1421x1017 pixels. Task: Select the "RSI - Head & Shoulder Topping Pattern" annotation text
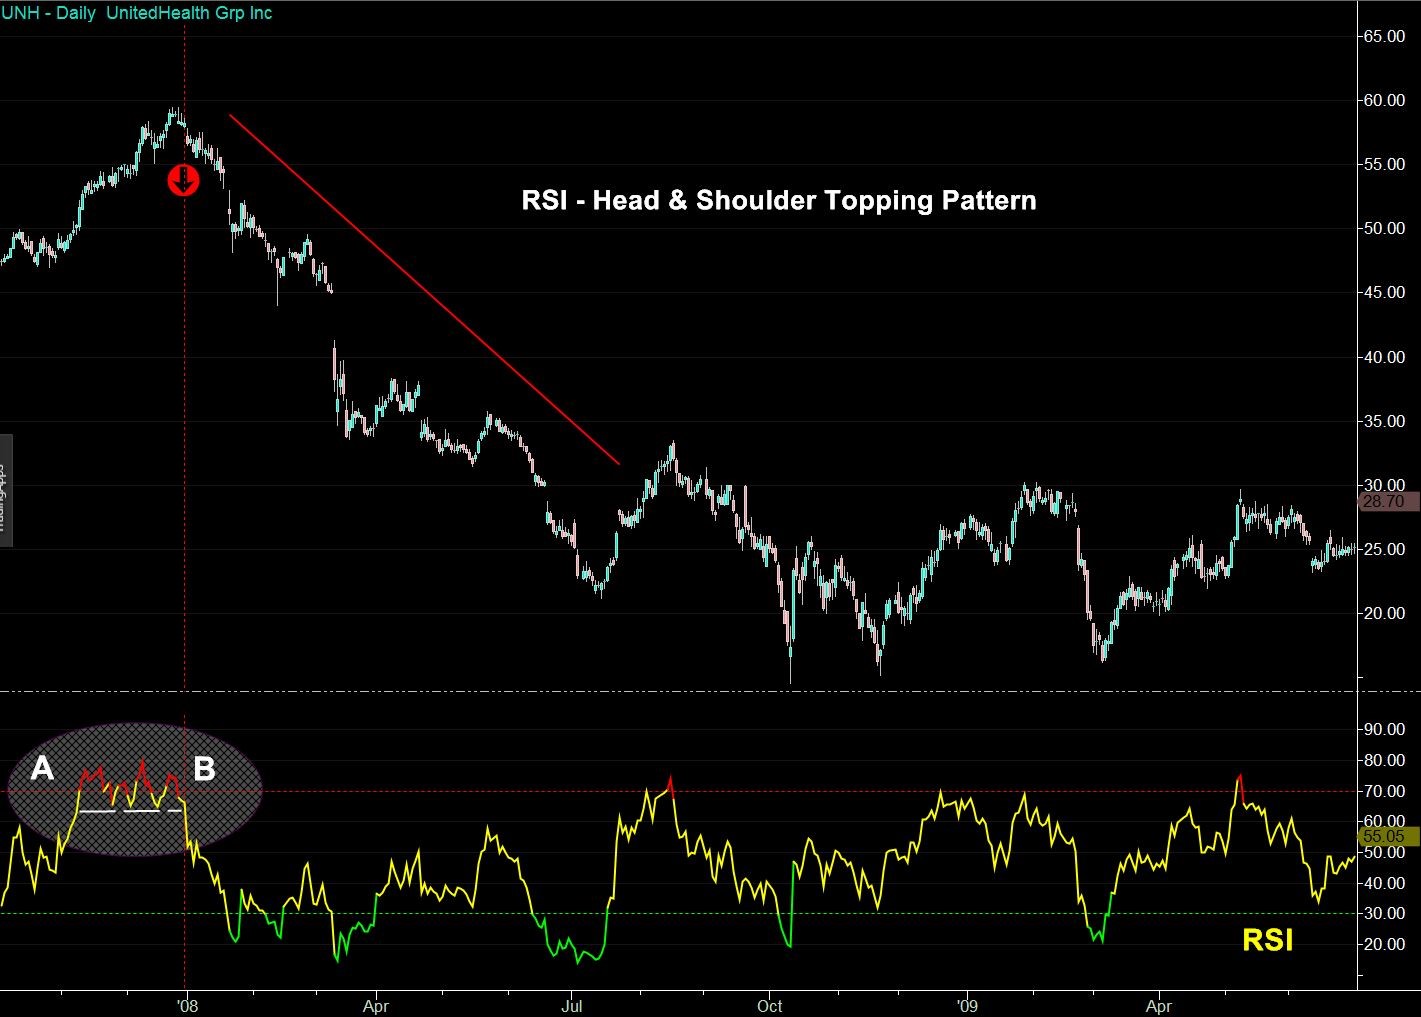(x=779, y=200)
